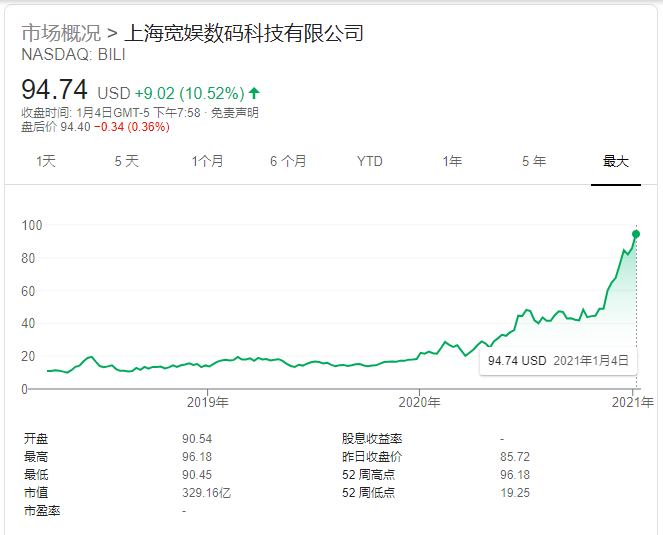Click the 最高 value 96.18

[x=197, y=457]
